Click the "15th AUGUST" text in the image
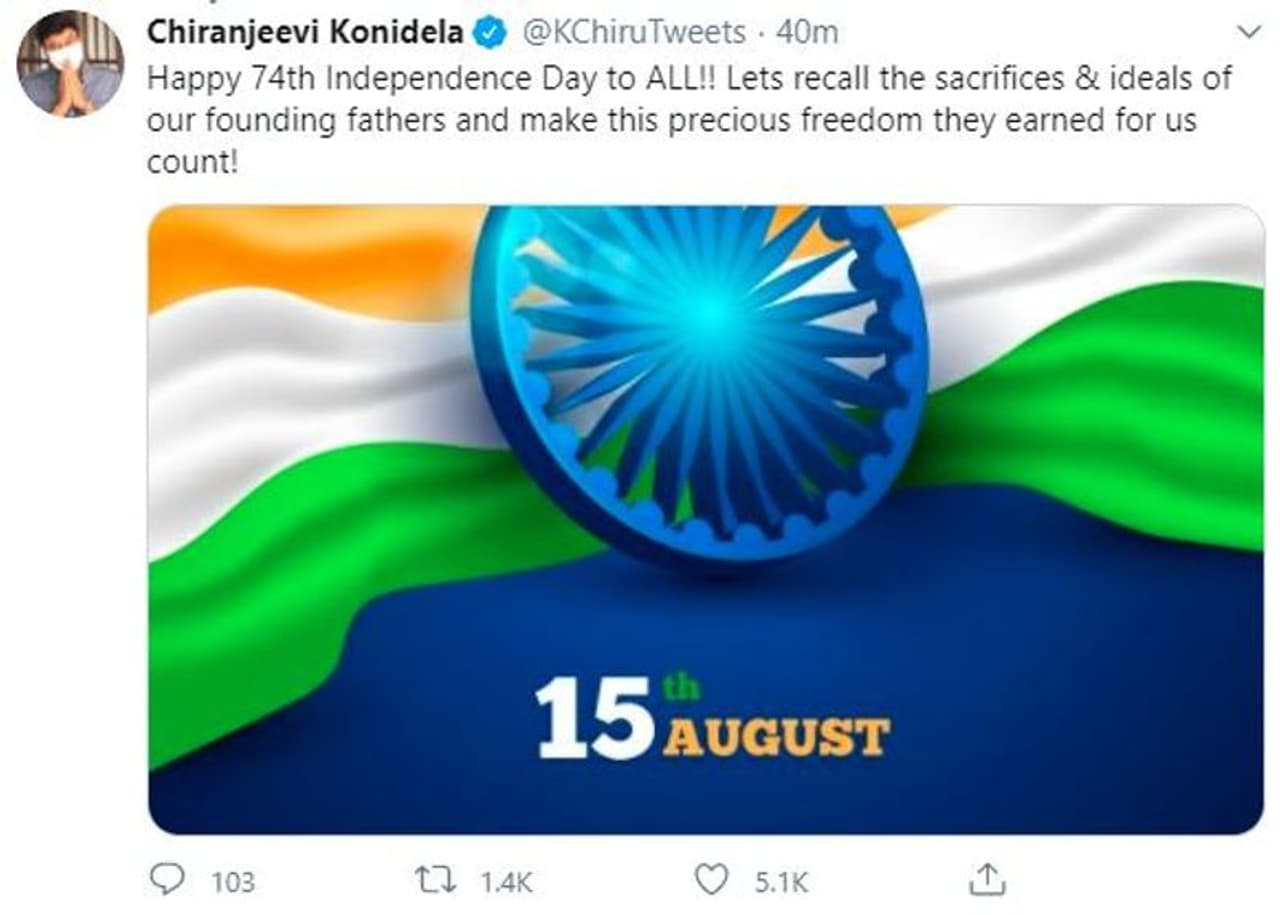 711,720
